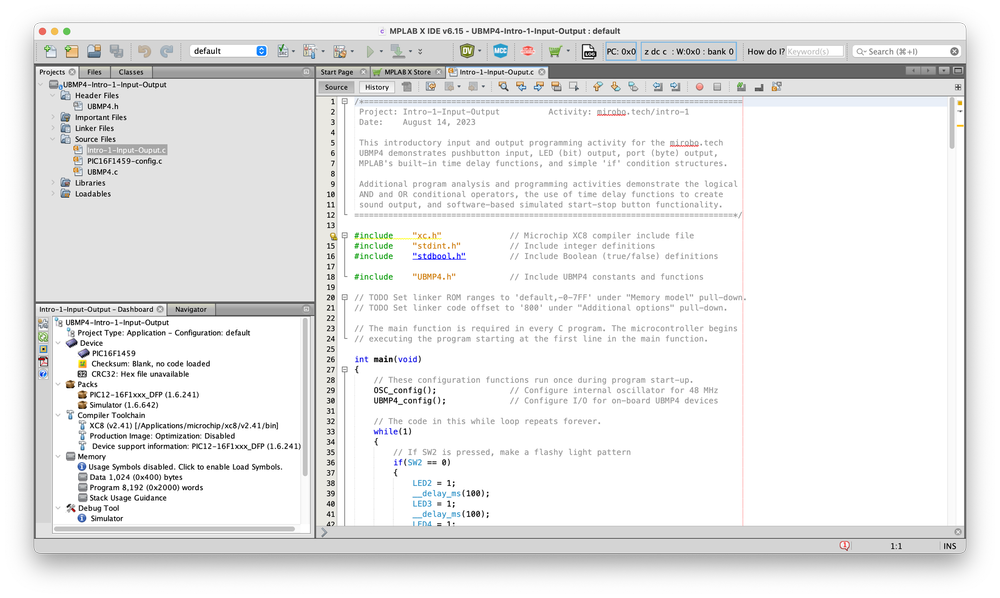Switch to the Navigator tab
This screenshot has height=598, width=1000.
pos(191,309)
